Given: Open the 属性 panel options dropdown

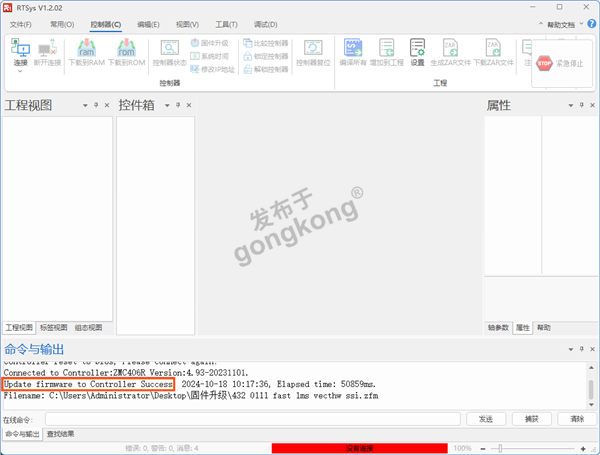Looking at the screenshot, I should tap(571, 105).
